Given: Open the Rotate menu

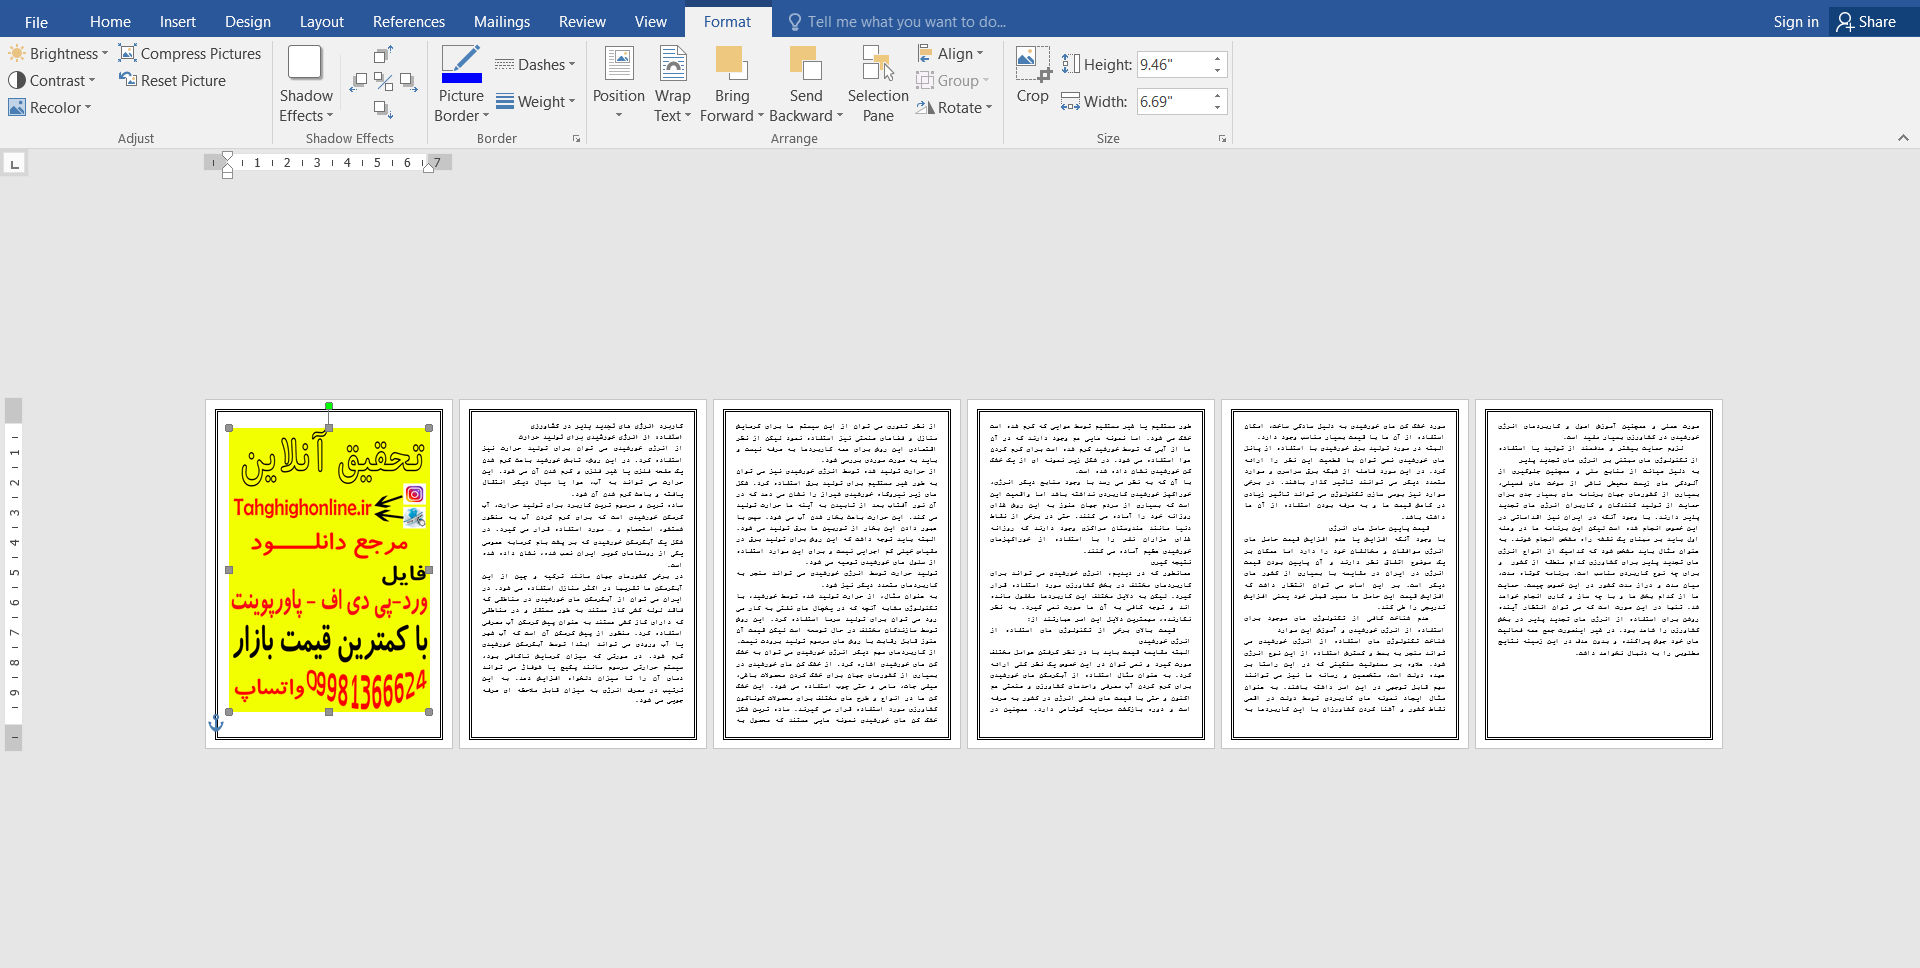Looking at the screenshot, I should (x=955, y=108).
